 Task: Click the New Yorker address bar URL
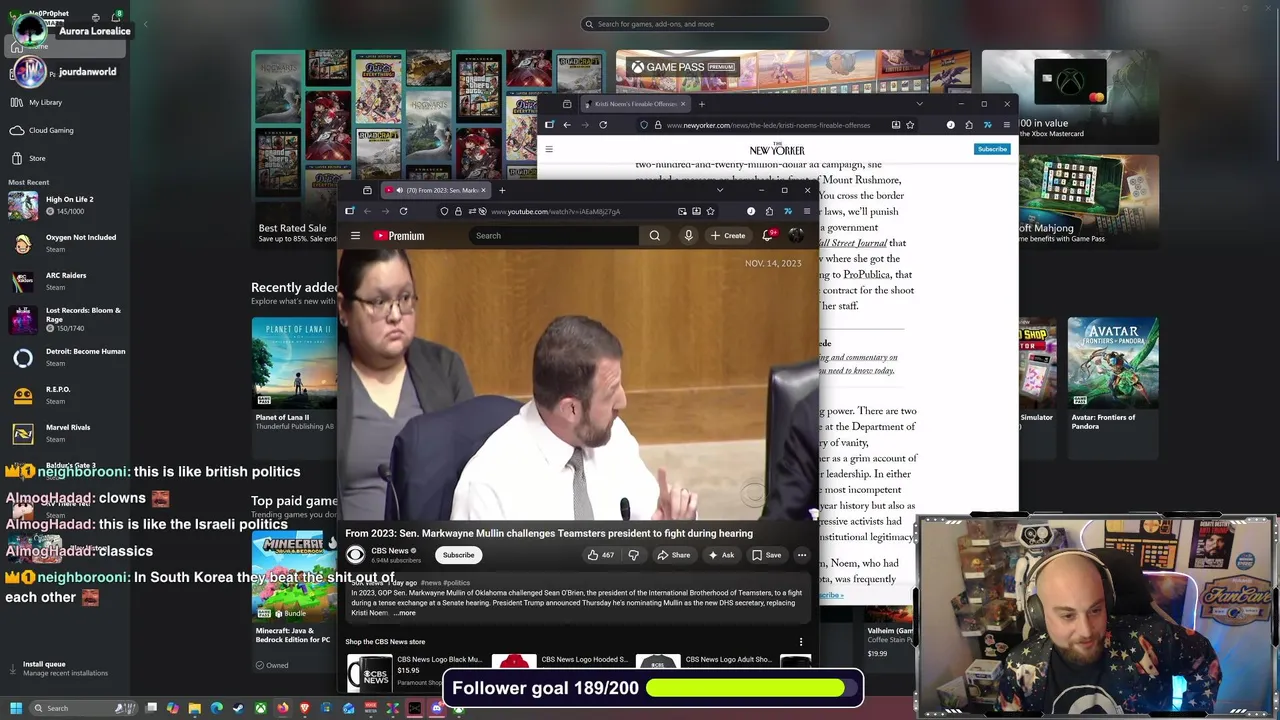768,125
